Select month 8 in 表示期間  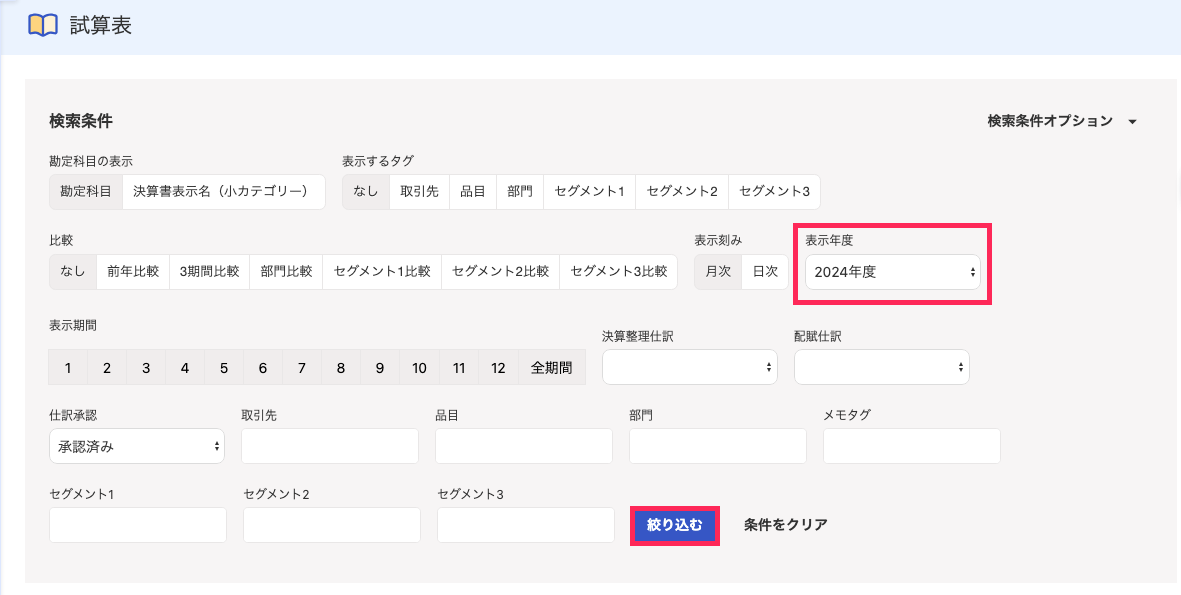tap(341, 368)
